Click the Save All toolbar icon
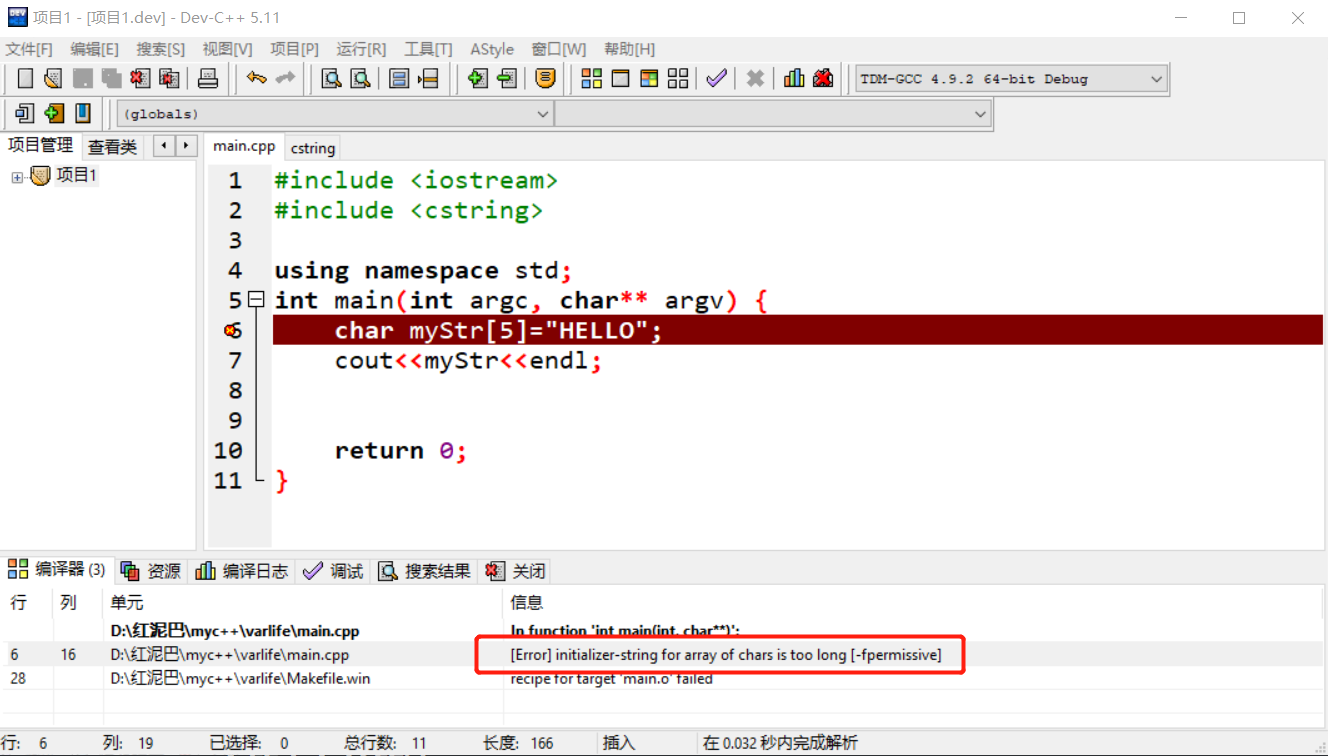Screen dimensions: 1328x756 coord(111,78)
